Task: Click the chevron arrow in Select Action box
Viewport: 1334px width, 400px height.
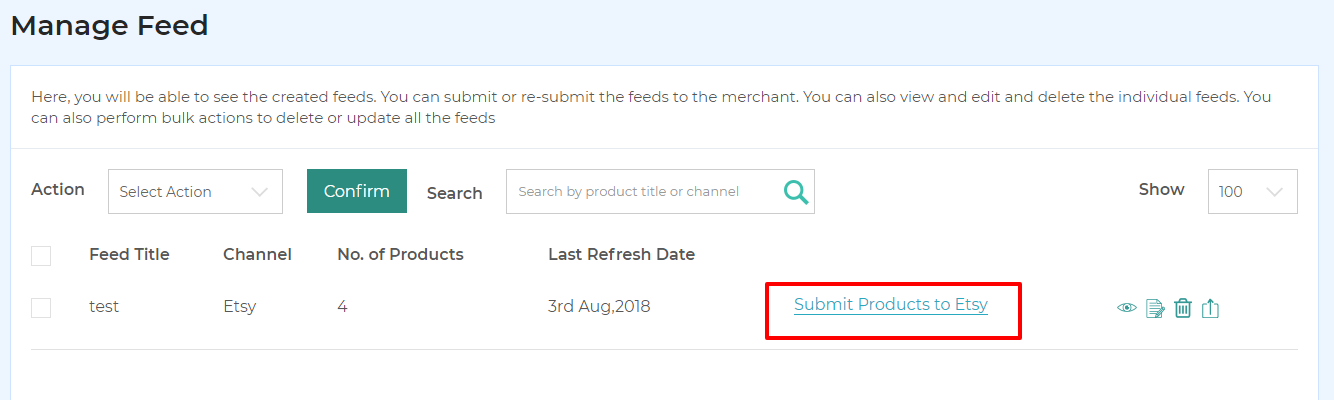Action: 260,192
